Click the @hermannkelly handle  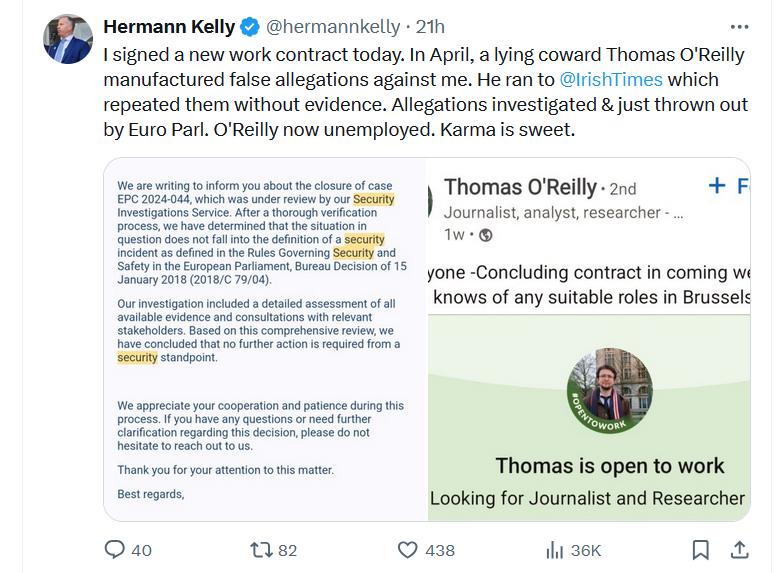tap(332, 27)
